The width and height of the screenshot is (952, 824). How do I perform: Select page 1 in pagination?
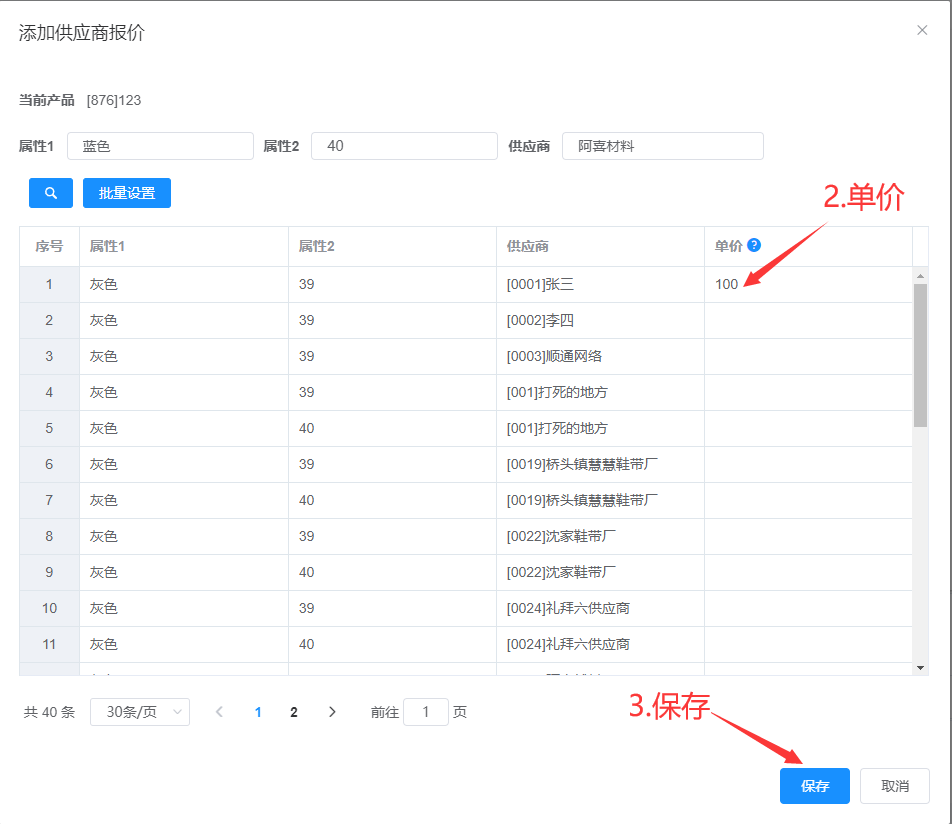(258, 712)
